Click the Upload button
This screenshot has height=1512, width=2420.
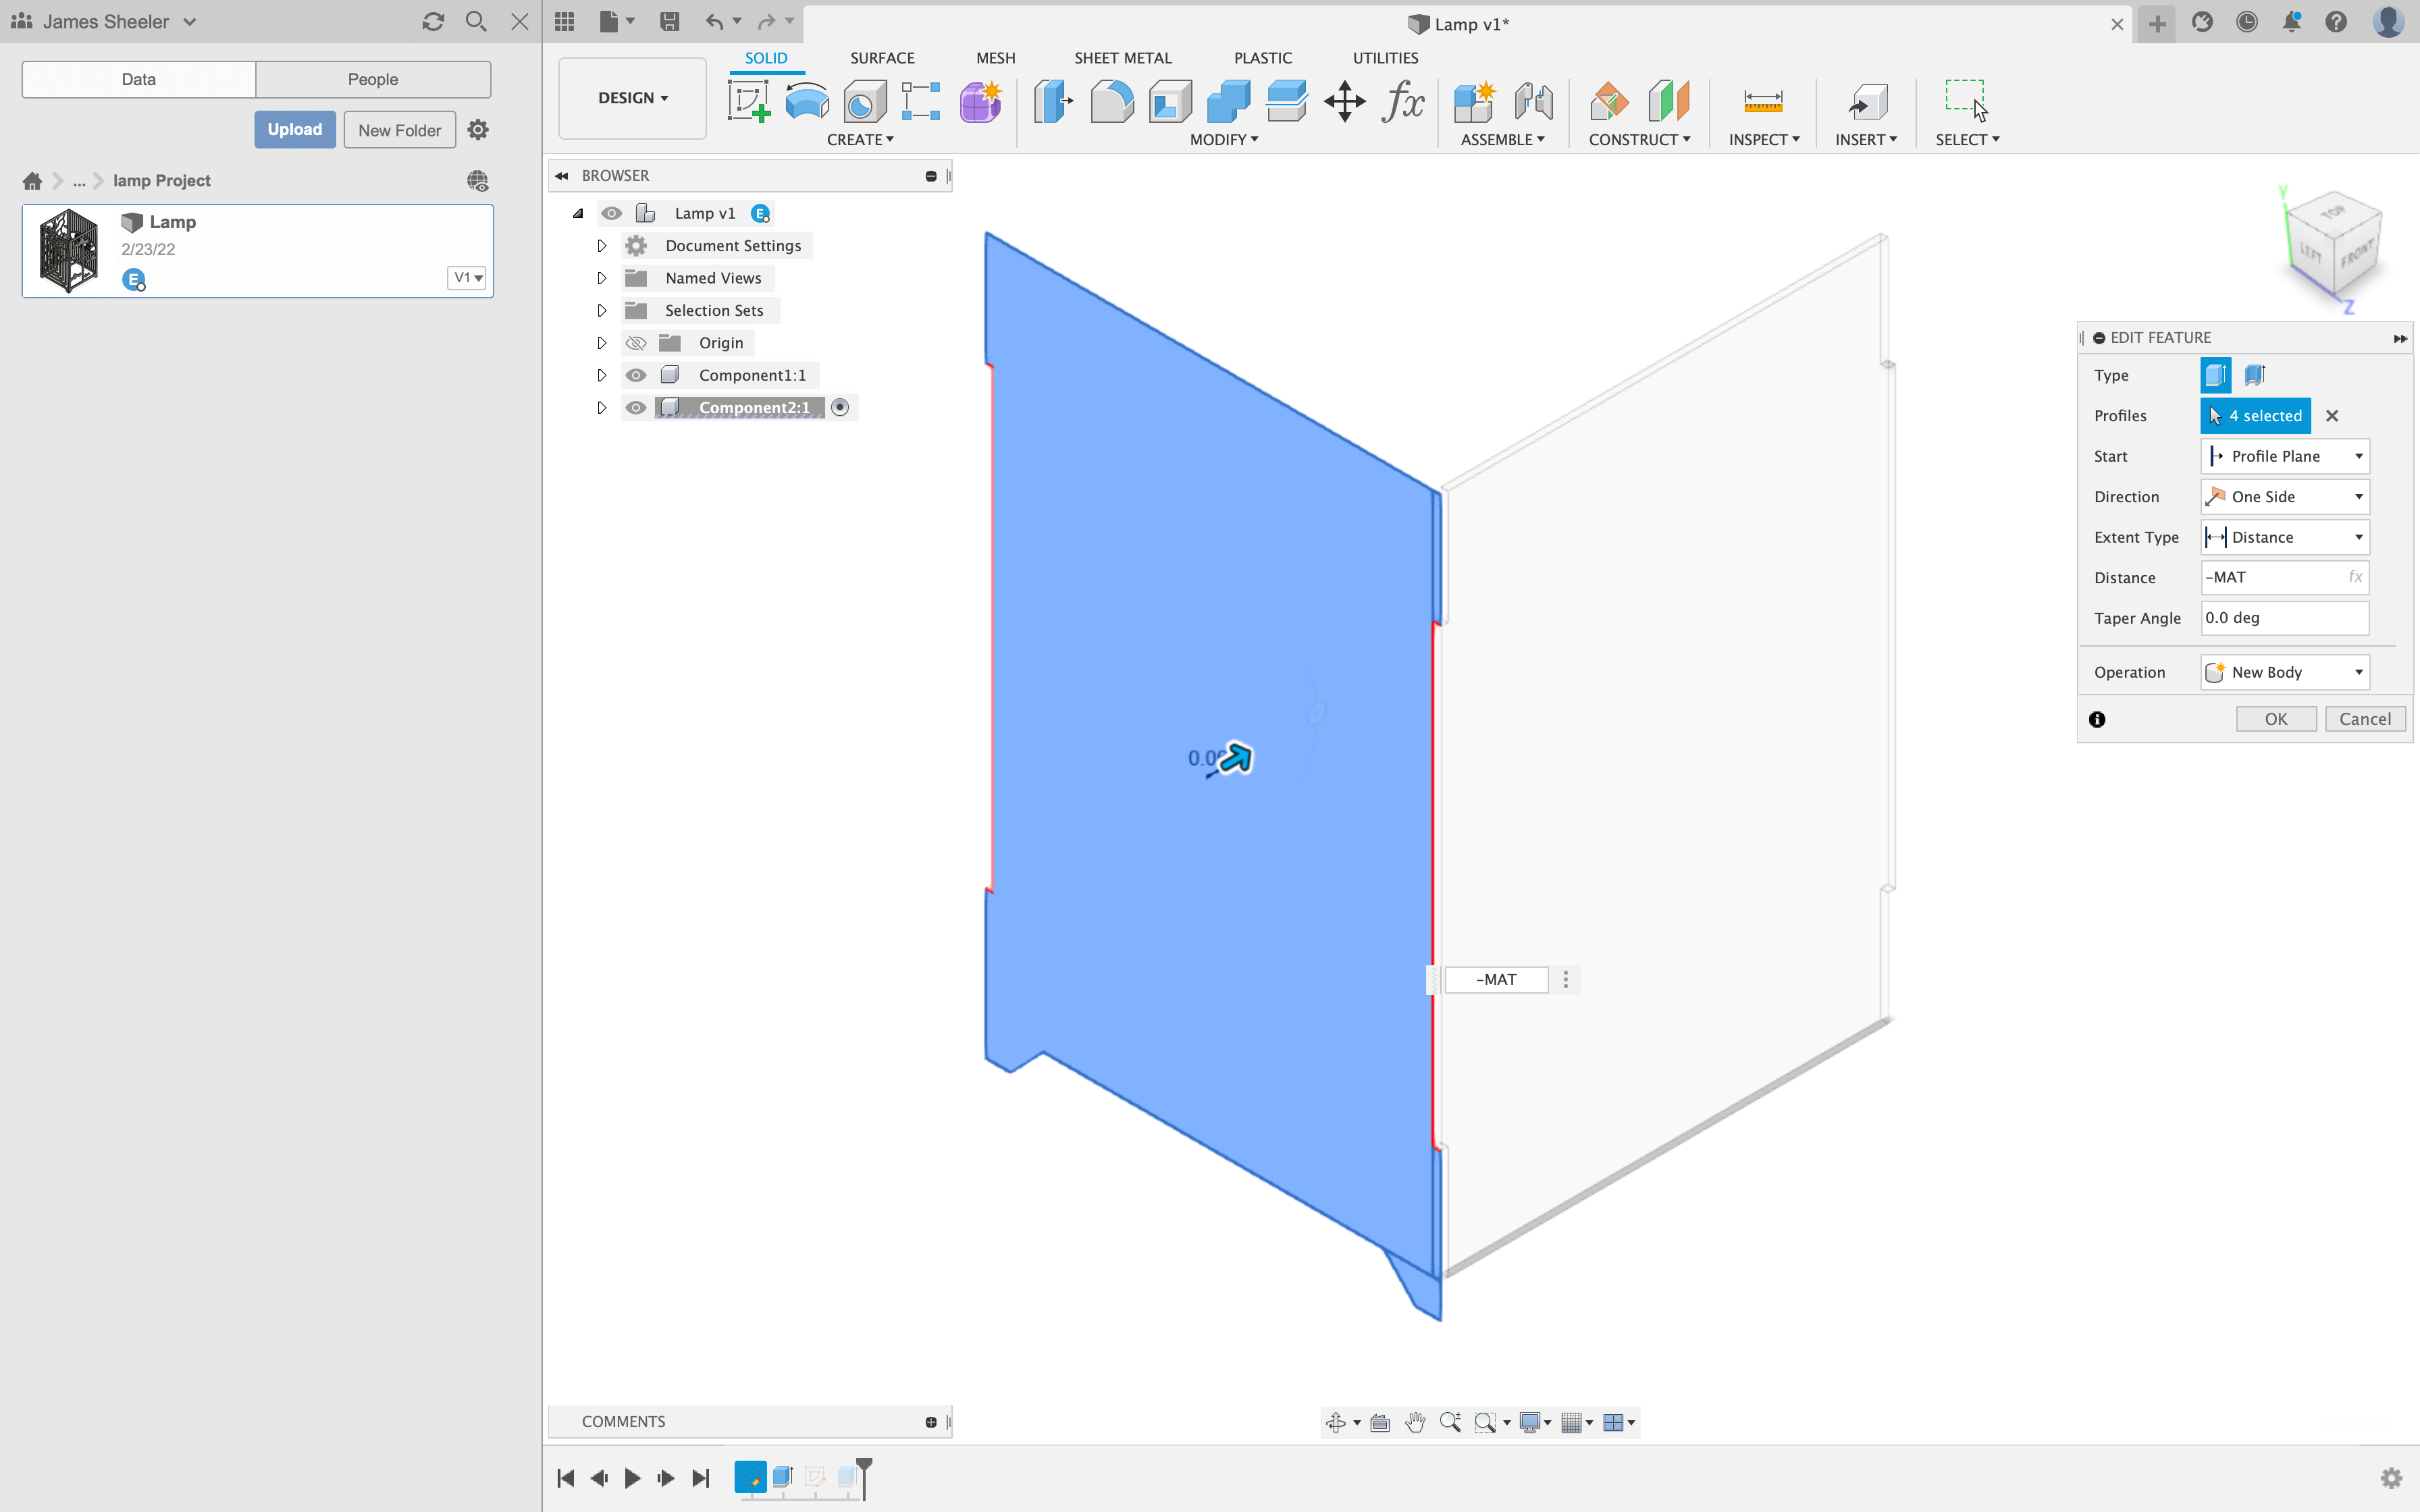pyautogui.click(x=295, y=129)
